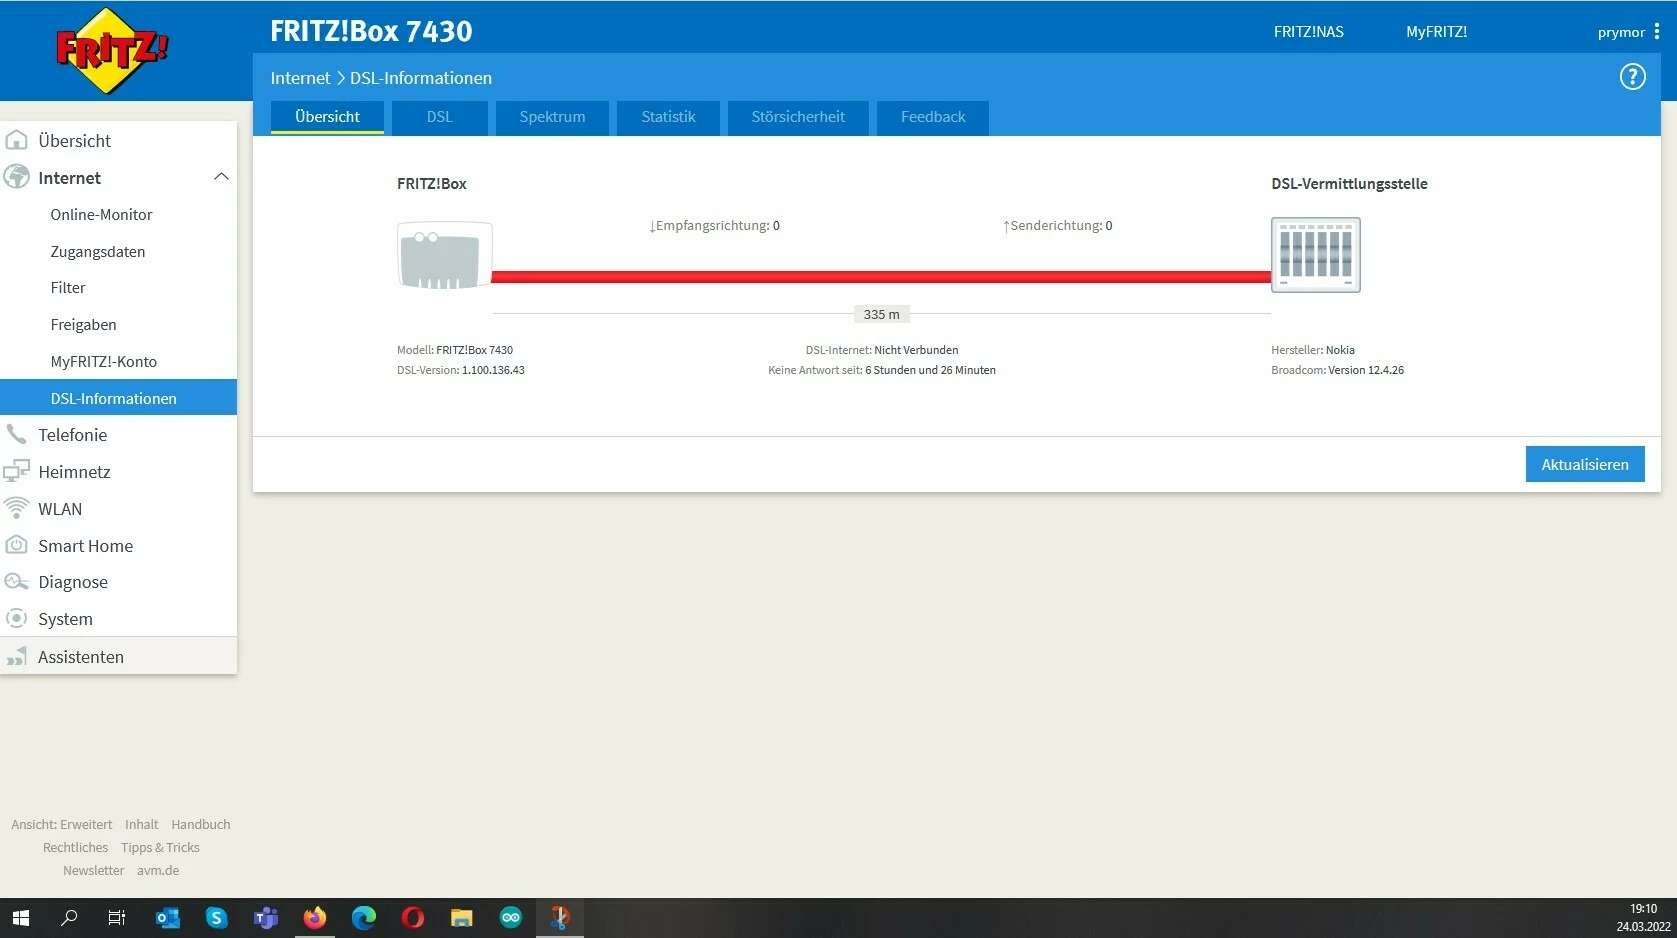Click the FRITZ!Box device image
Viewport: 1677px width, 938px height.
click(x=445, y=255)
